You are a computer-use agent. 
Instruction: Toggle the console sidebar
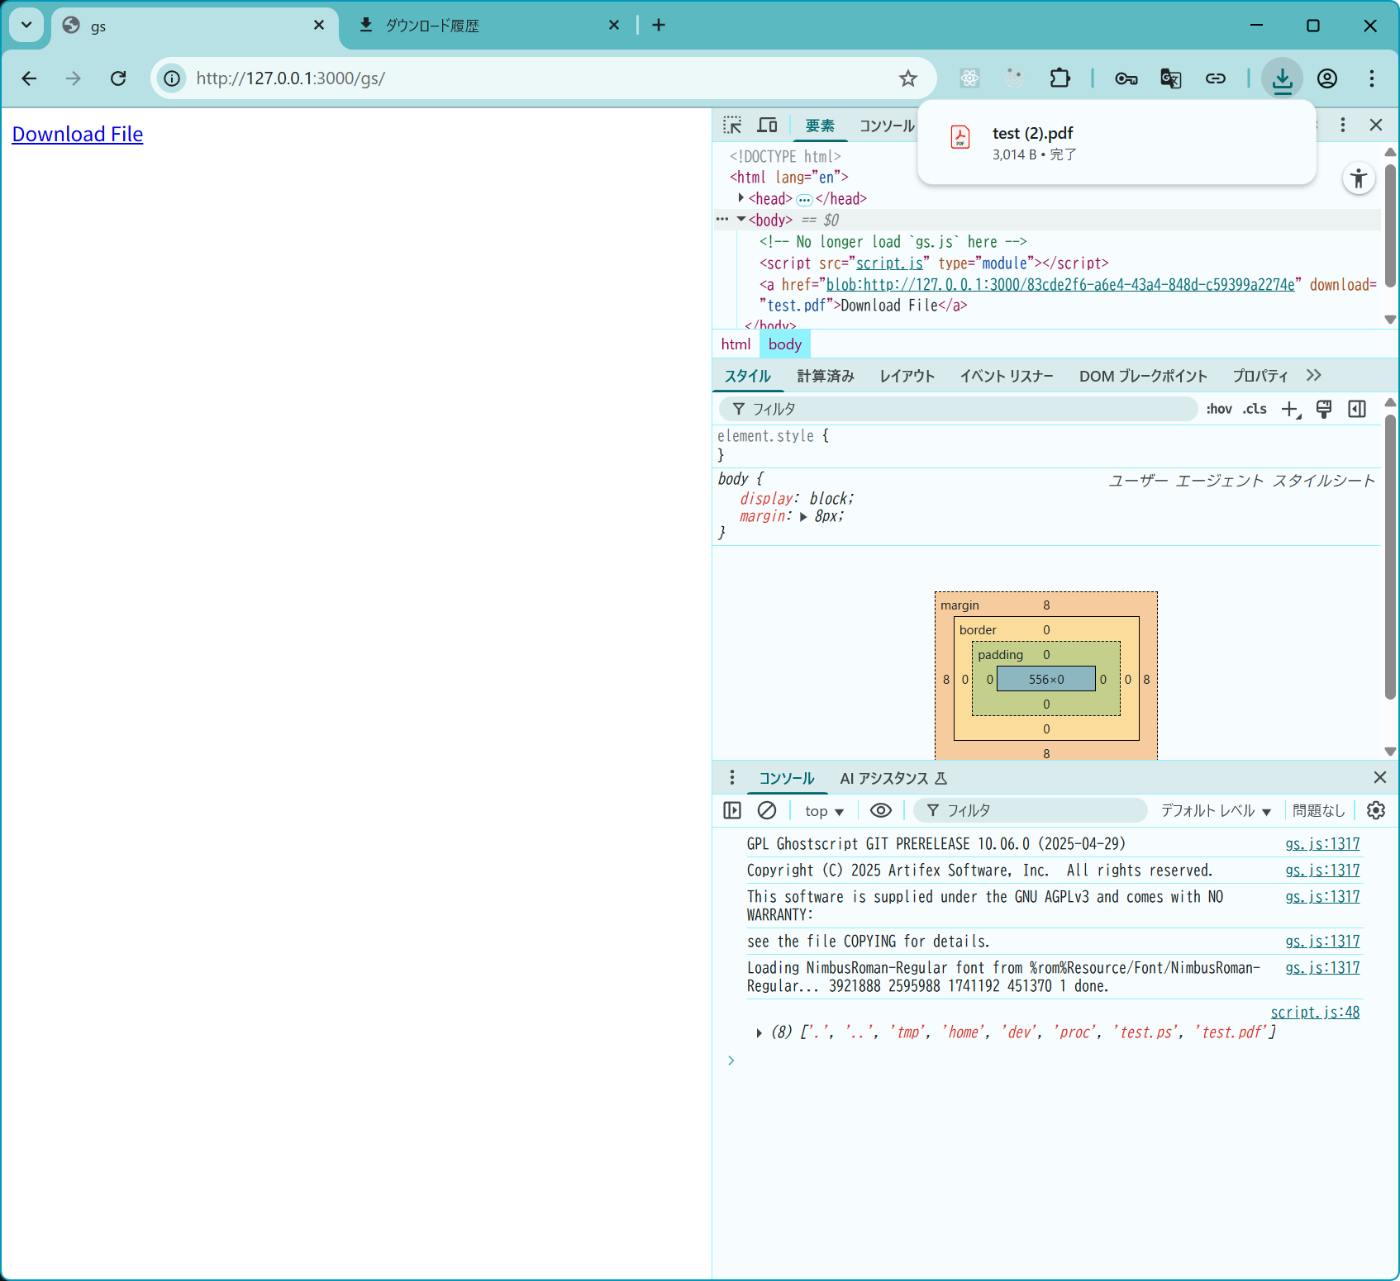pyautogui.click(x=732, y=810)
